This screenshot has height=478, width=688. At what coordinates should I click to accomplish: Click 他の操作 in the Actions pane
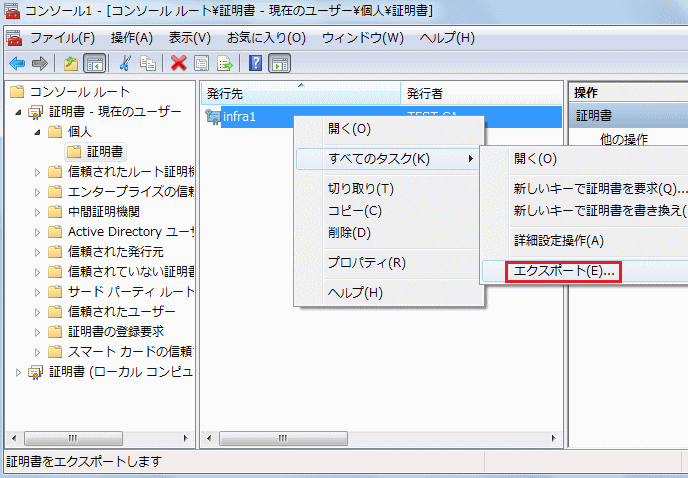(623, 138)
